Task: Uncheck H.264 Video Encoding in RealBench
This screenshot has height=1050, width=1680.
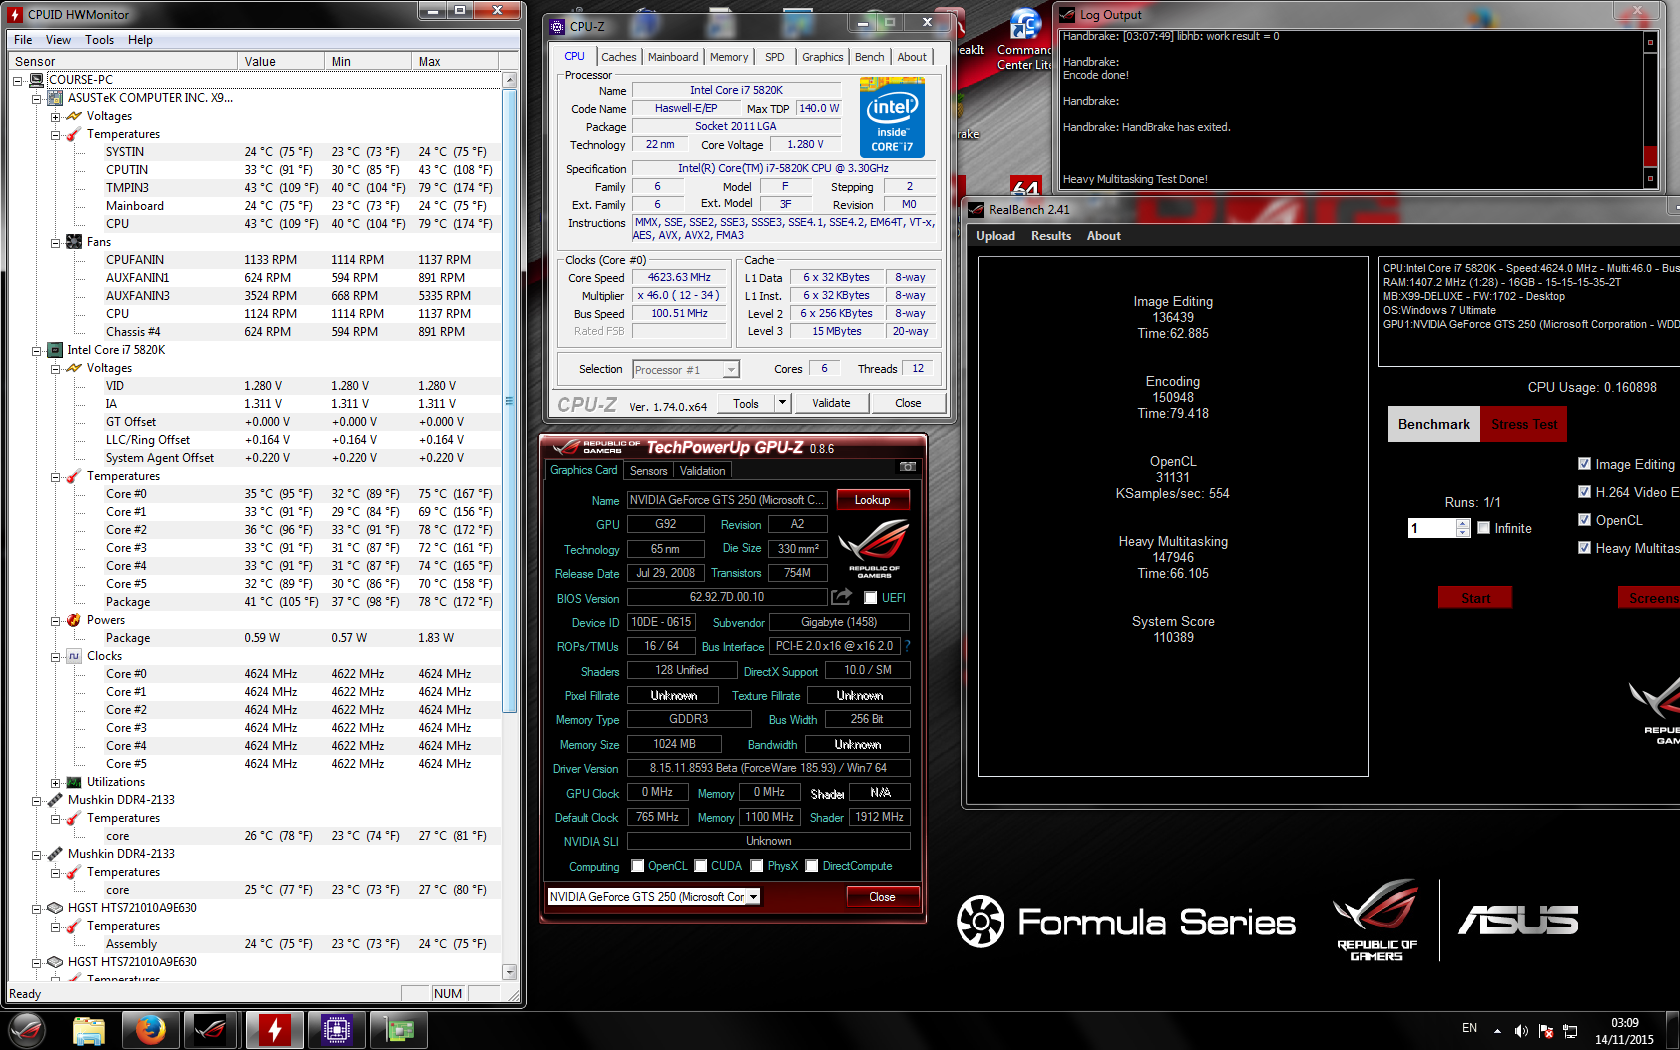Action: point(1584,492)
